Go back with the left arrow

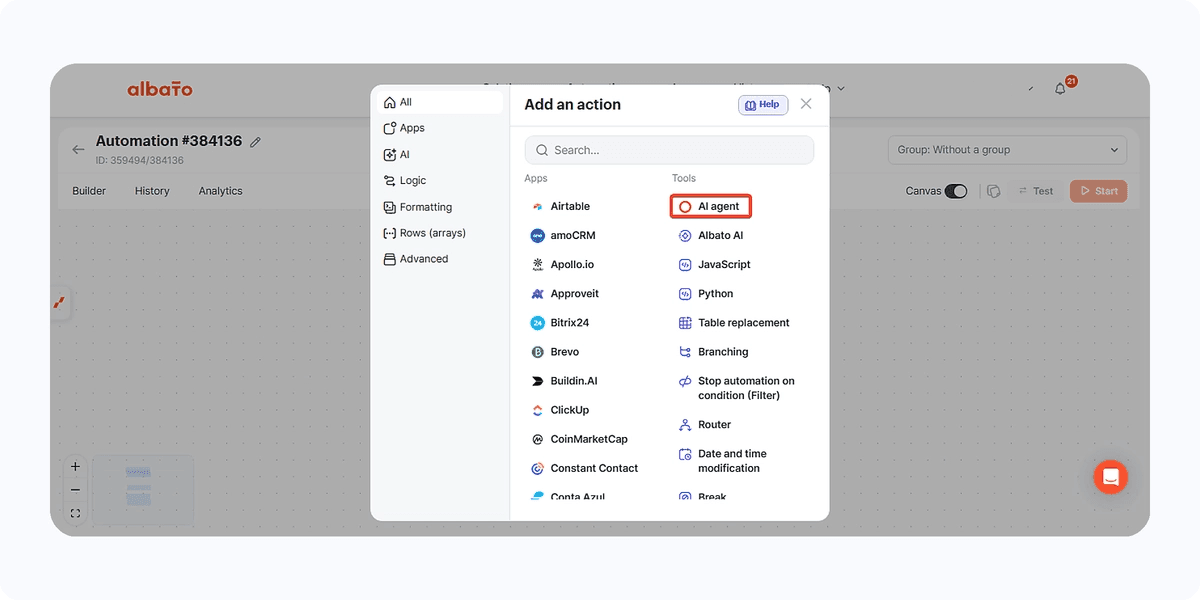tap(78, 150)
